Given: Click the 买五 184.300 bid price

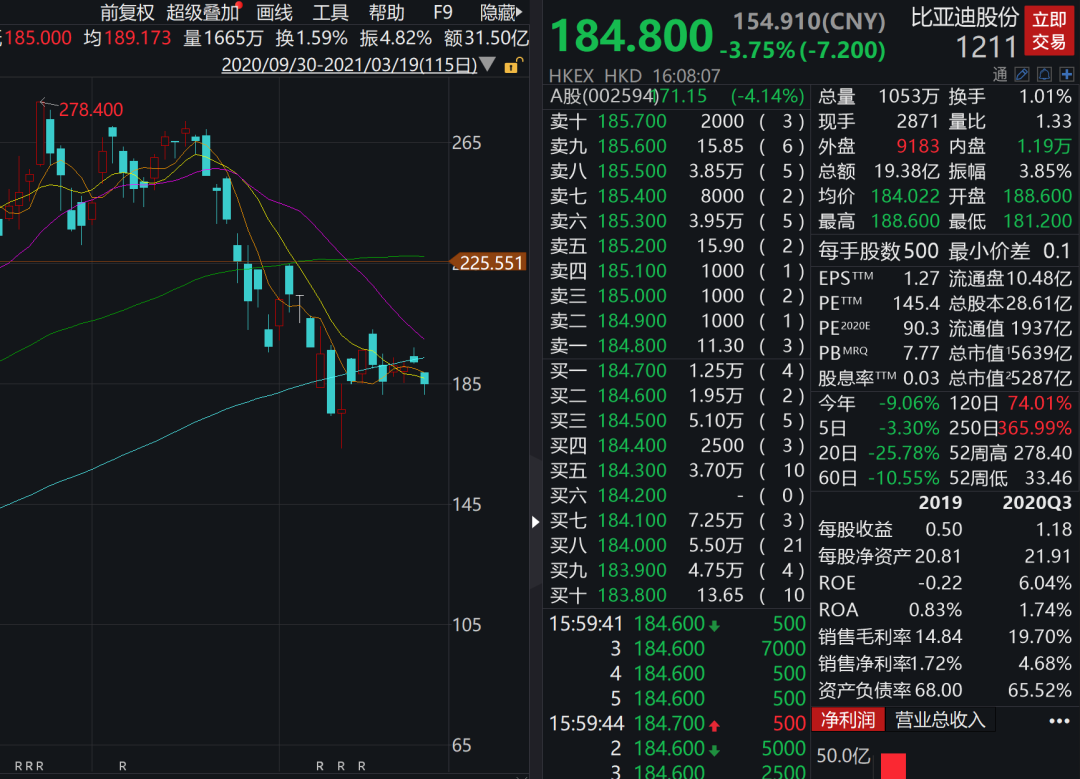Looking at the screenshot, I should tap(632, 470).
